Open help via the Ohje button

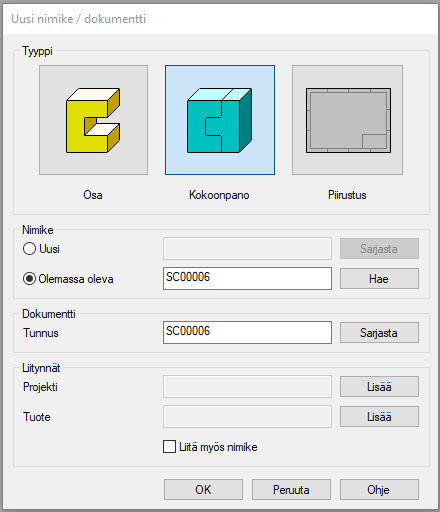pos(379,490)
